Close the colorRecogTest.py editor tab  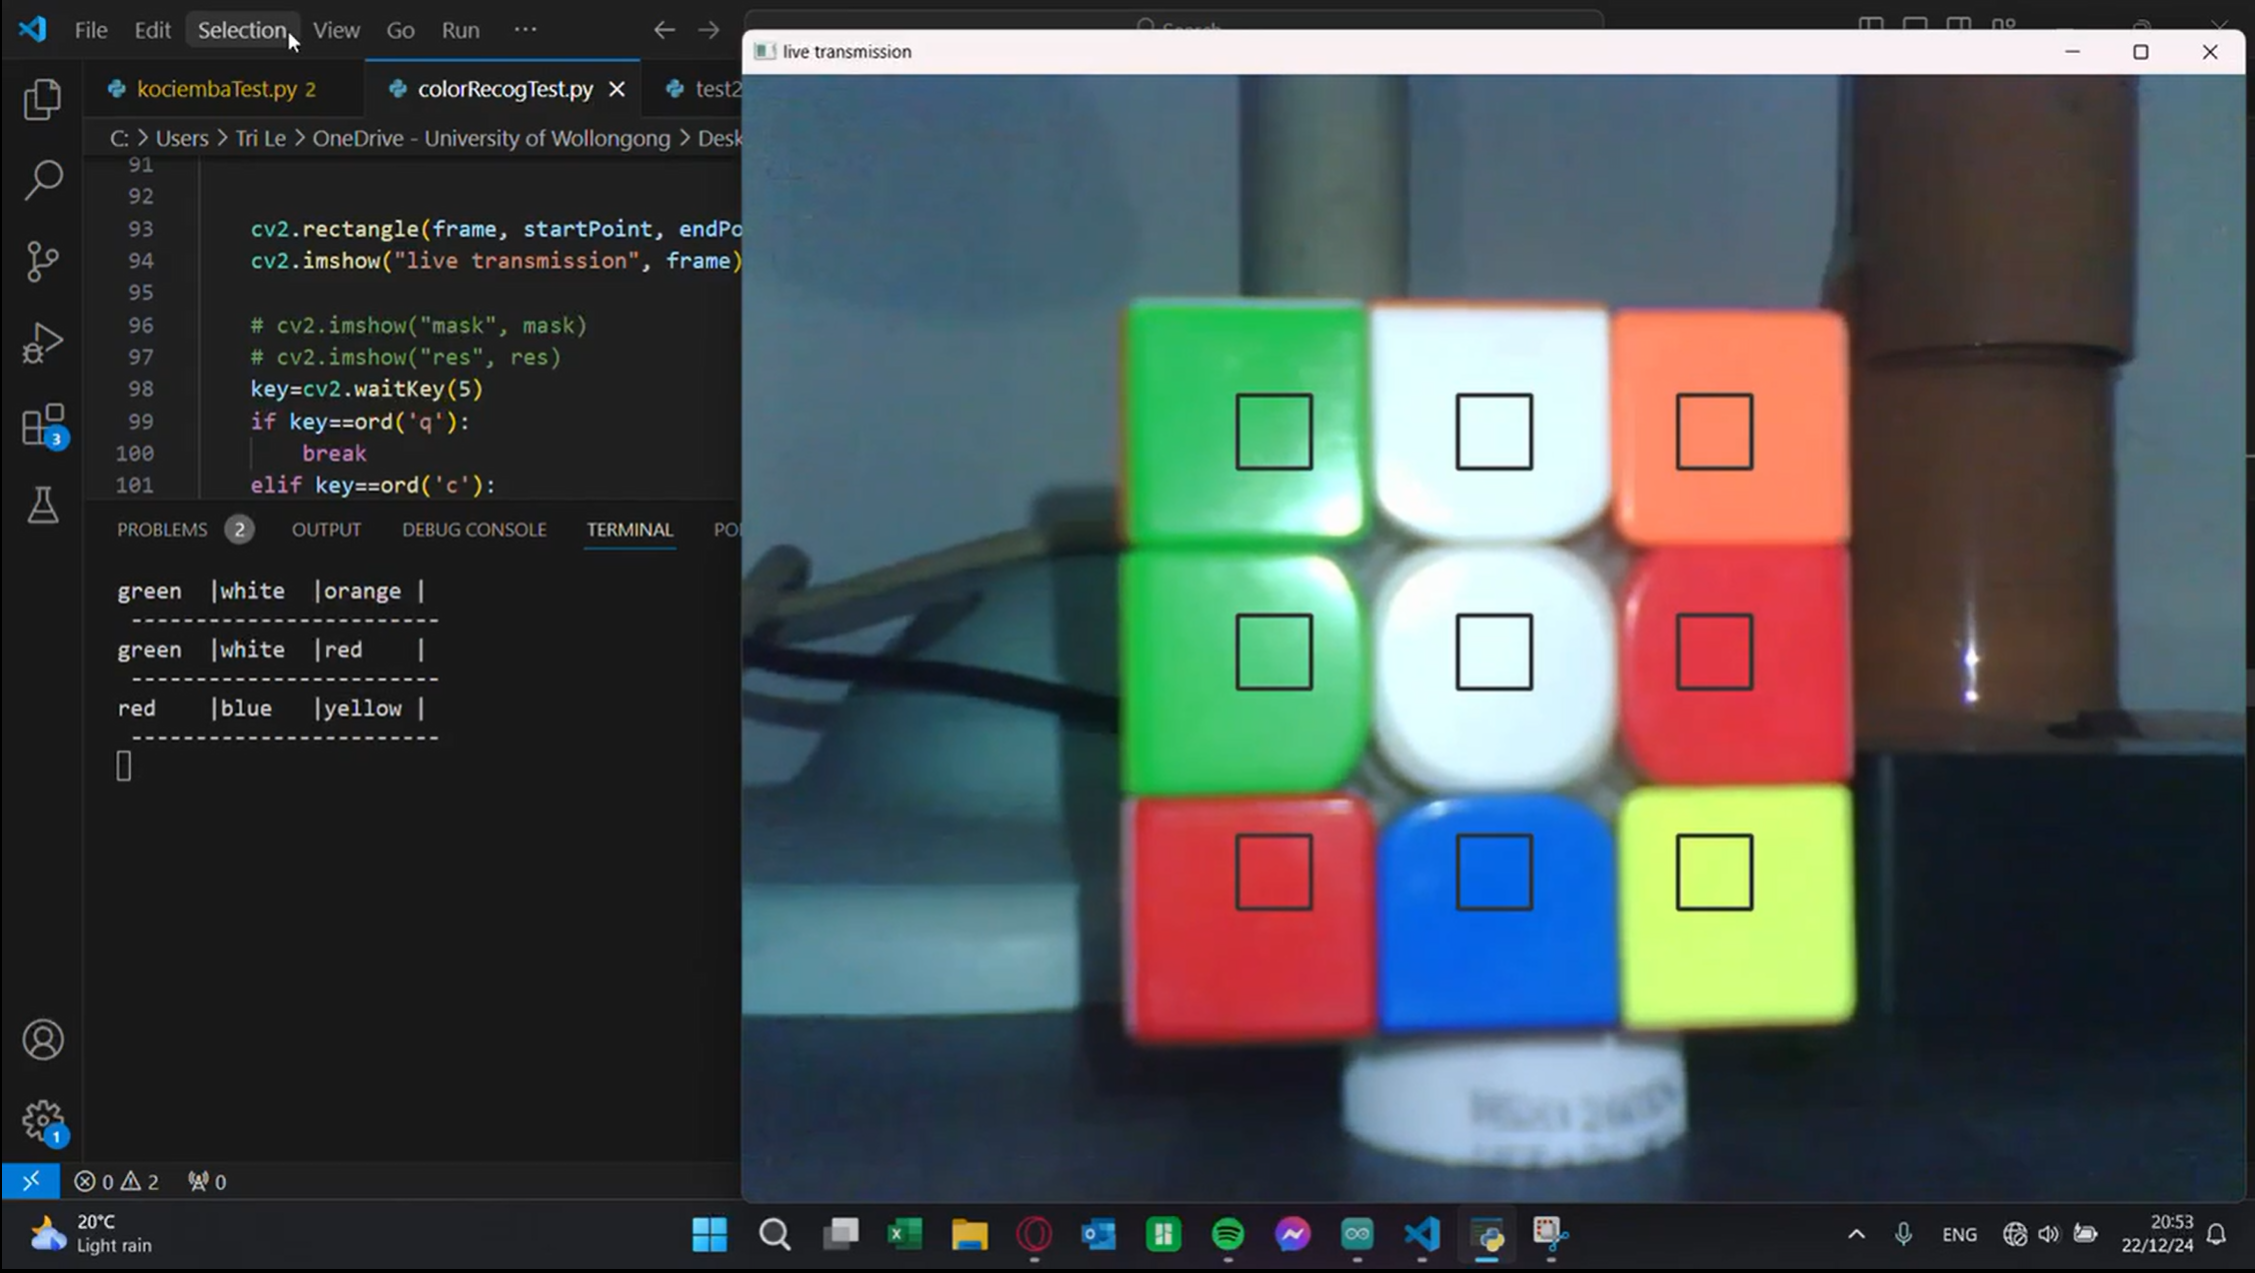pyautogui.click(x=617, y=89)
